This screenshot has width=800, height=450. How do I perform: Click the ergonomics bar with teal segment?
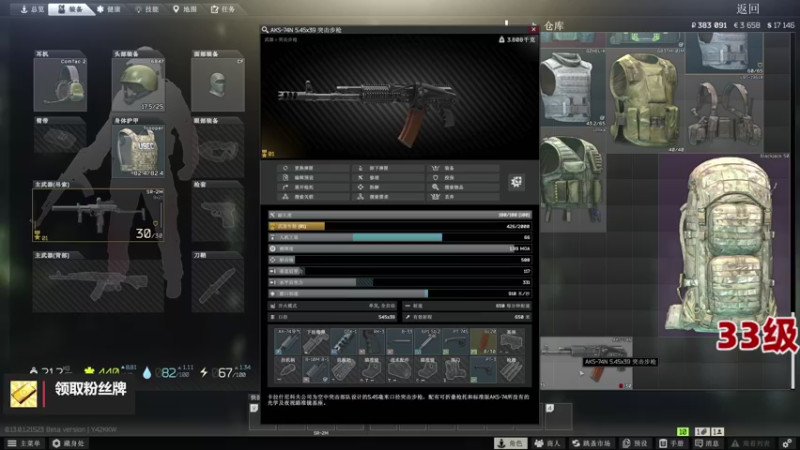pyautogui.click(x=399, y=237)
